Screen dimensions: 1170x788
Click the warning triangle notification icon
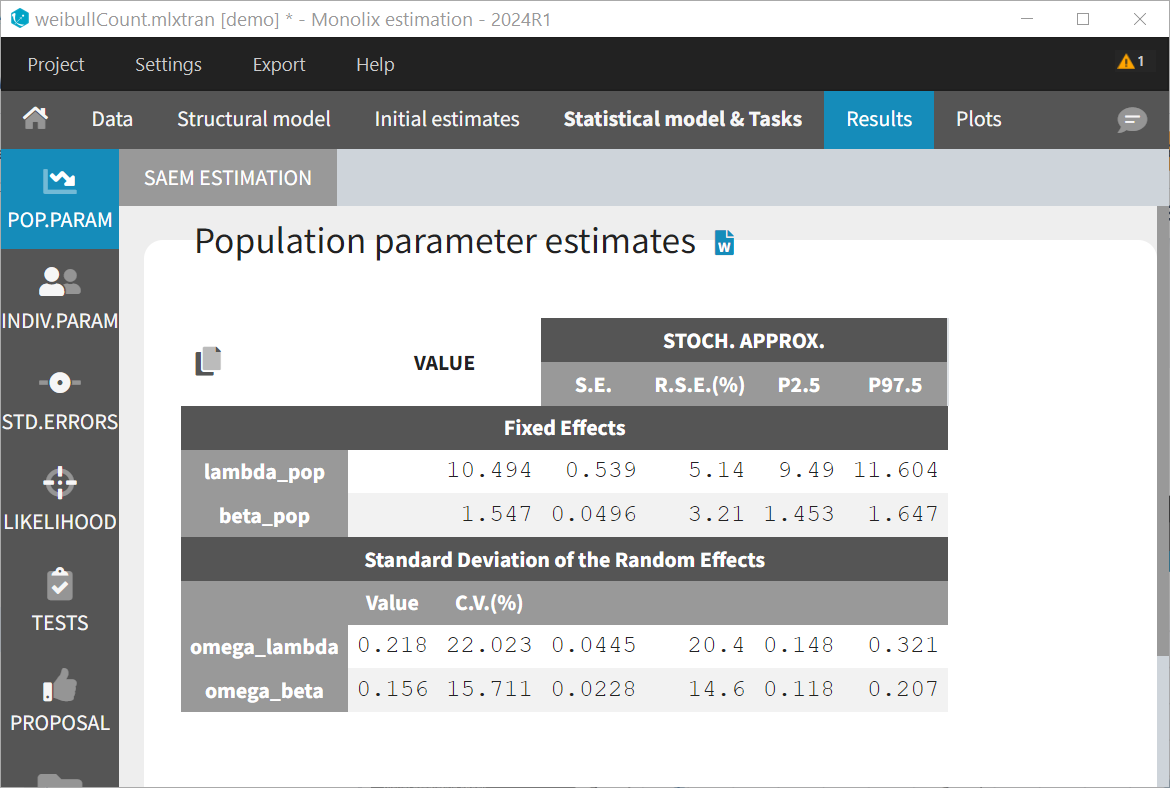pyautogui.click(x=1130, y=62)
